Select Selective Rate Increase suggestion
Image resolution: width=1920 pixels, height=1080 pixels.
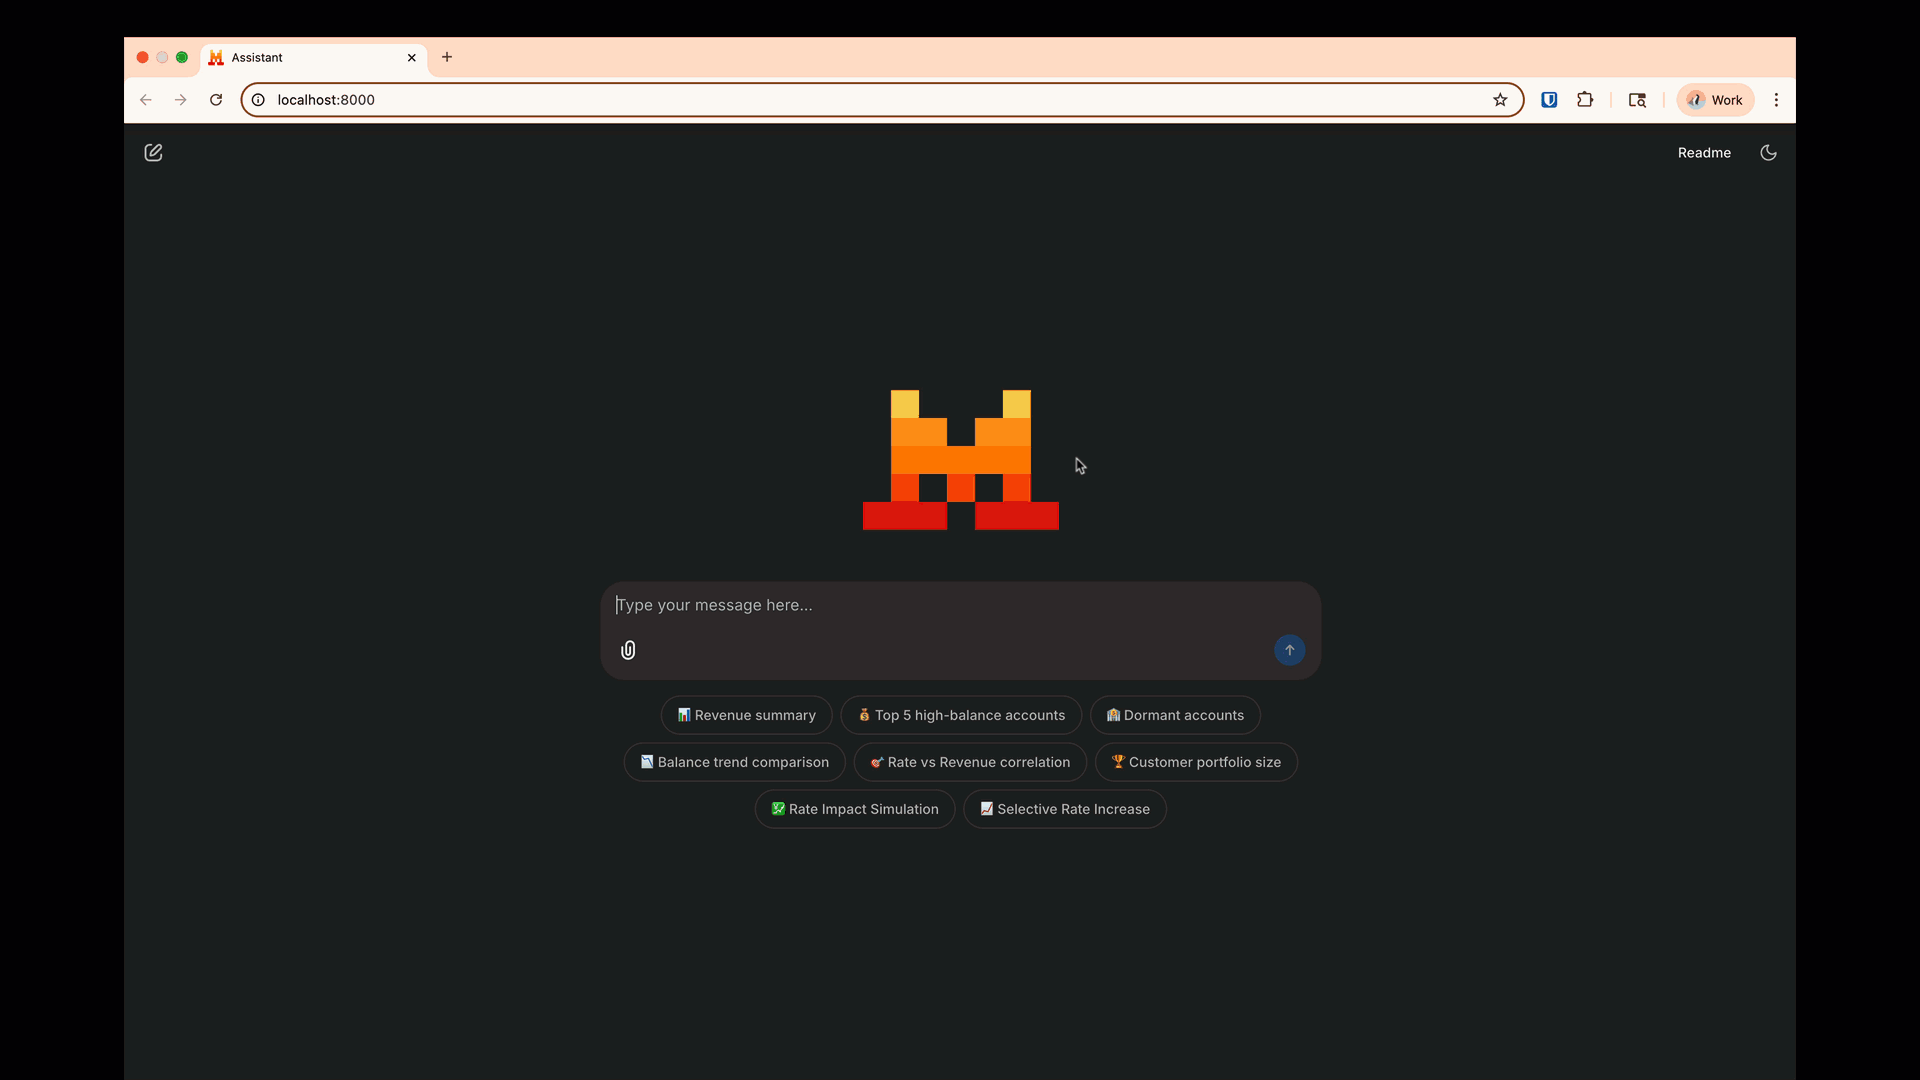click(x=1064, y=810)
